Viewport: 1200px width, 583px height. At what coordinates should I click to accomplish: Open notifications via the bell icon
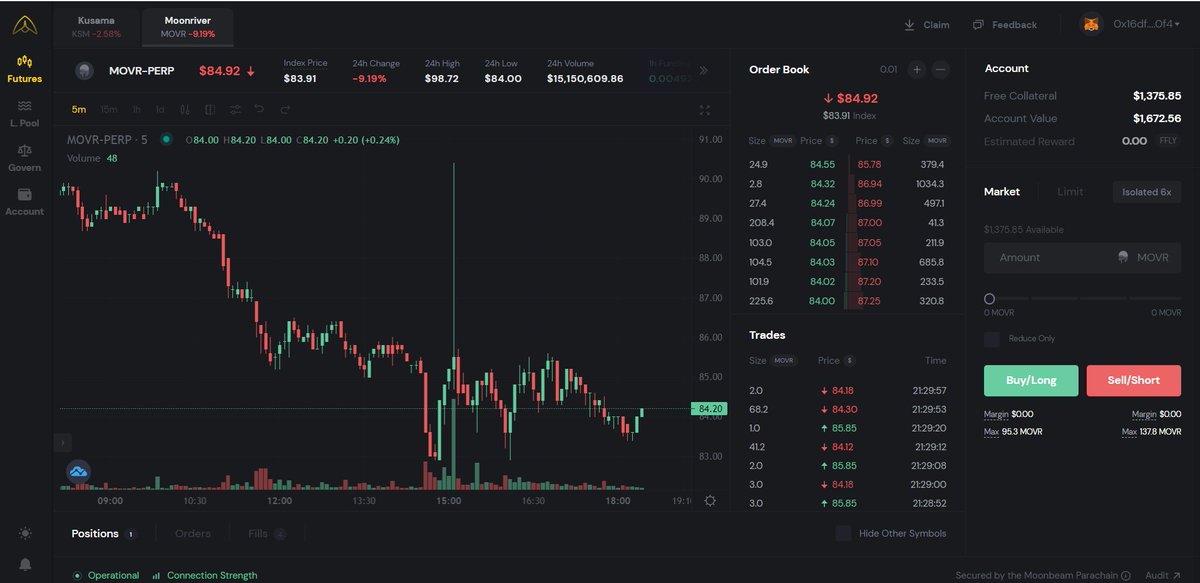click(x=24, y=564)
